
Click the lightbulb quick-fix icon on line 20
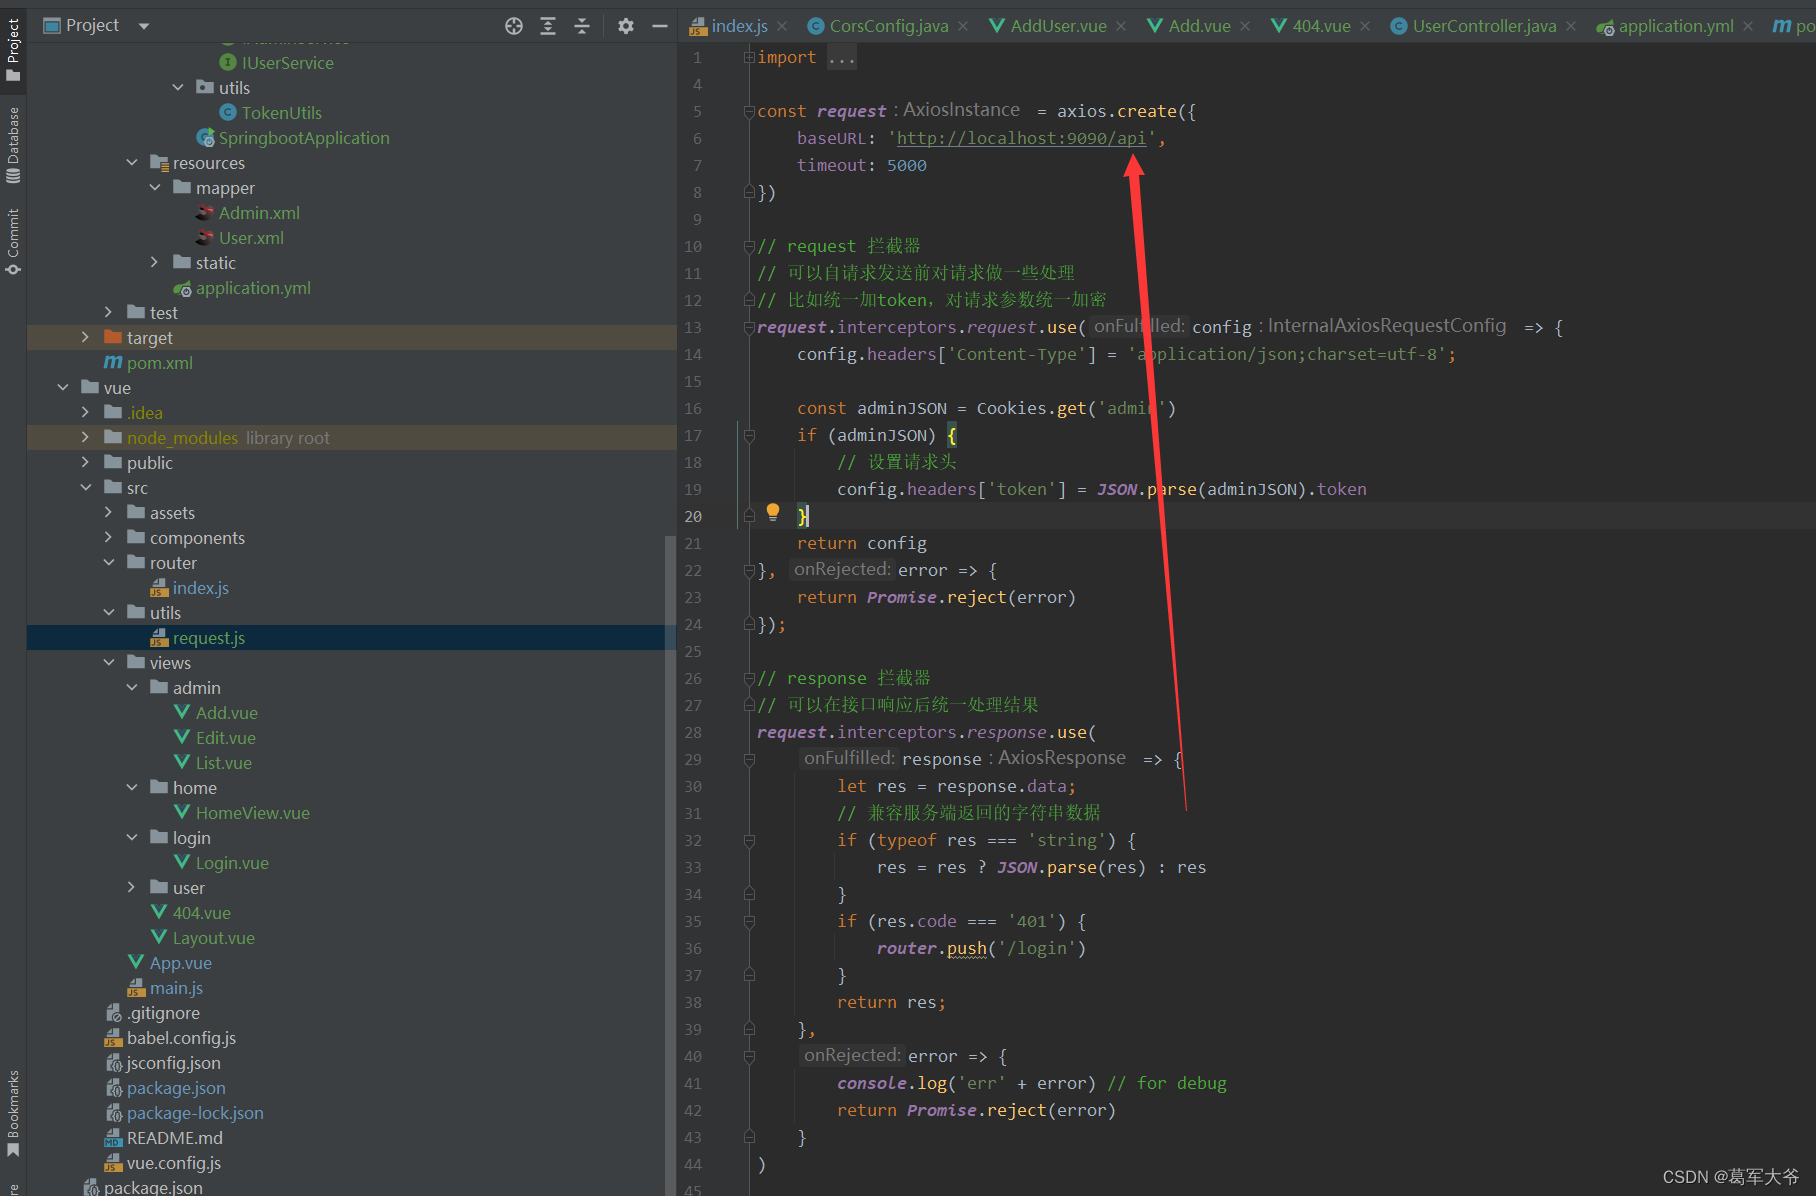773,512
